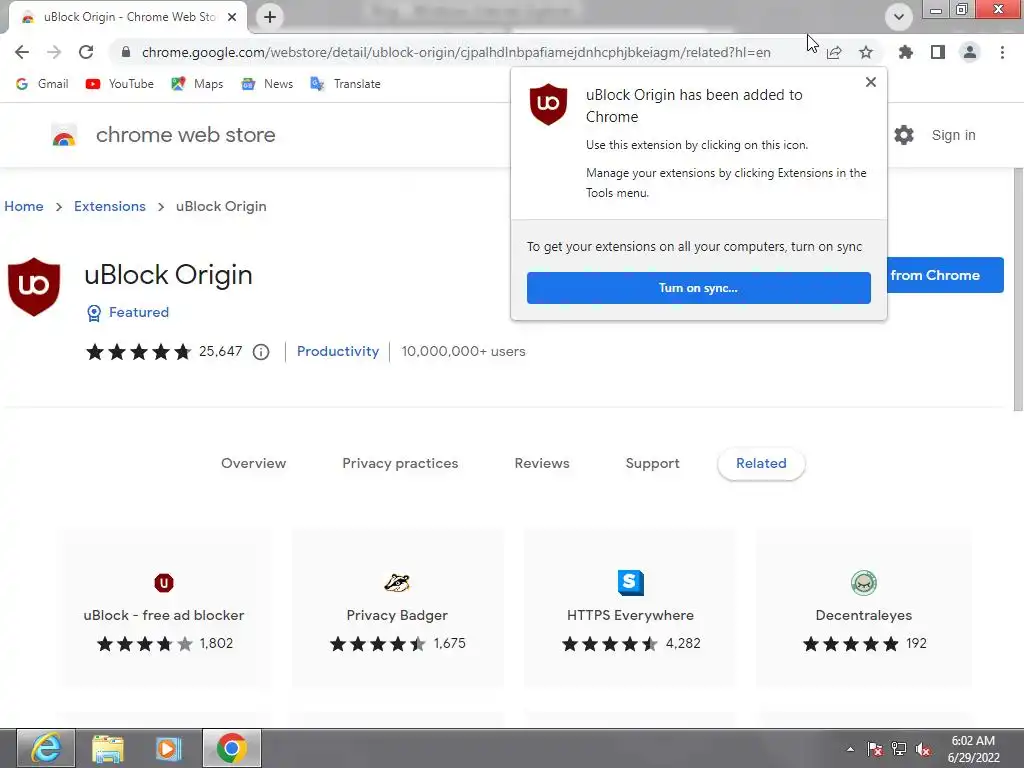
Task: Click Sign in on web store
Action: click(953, 135)
